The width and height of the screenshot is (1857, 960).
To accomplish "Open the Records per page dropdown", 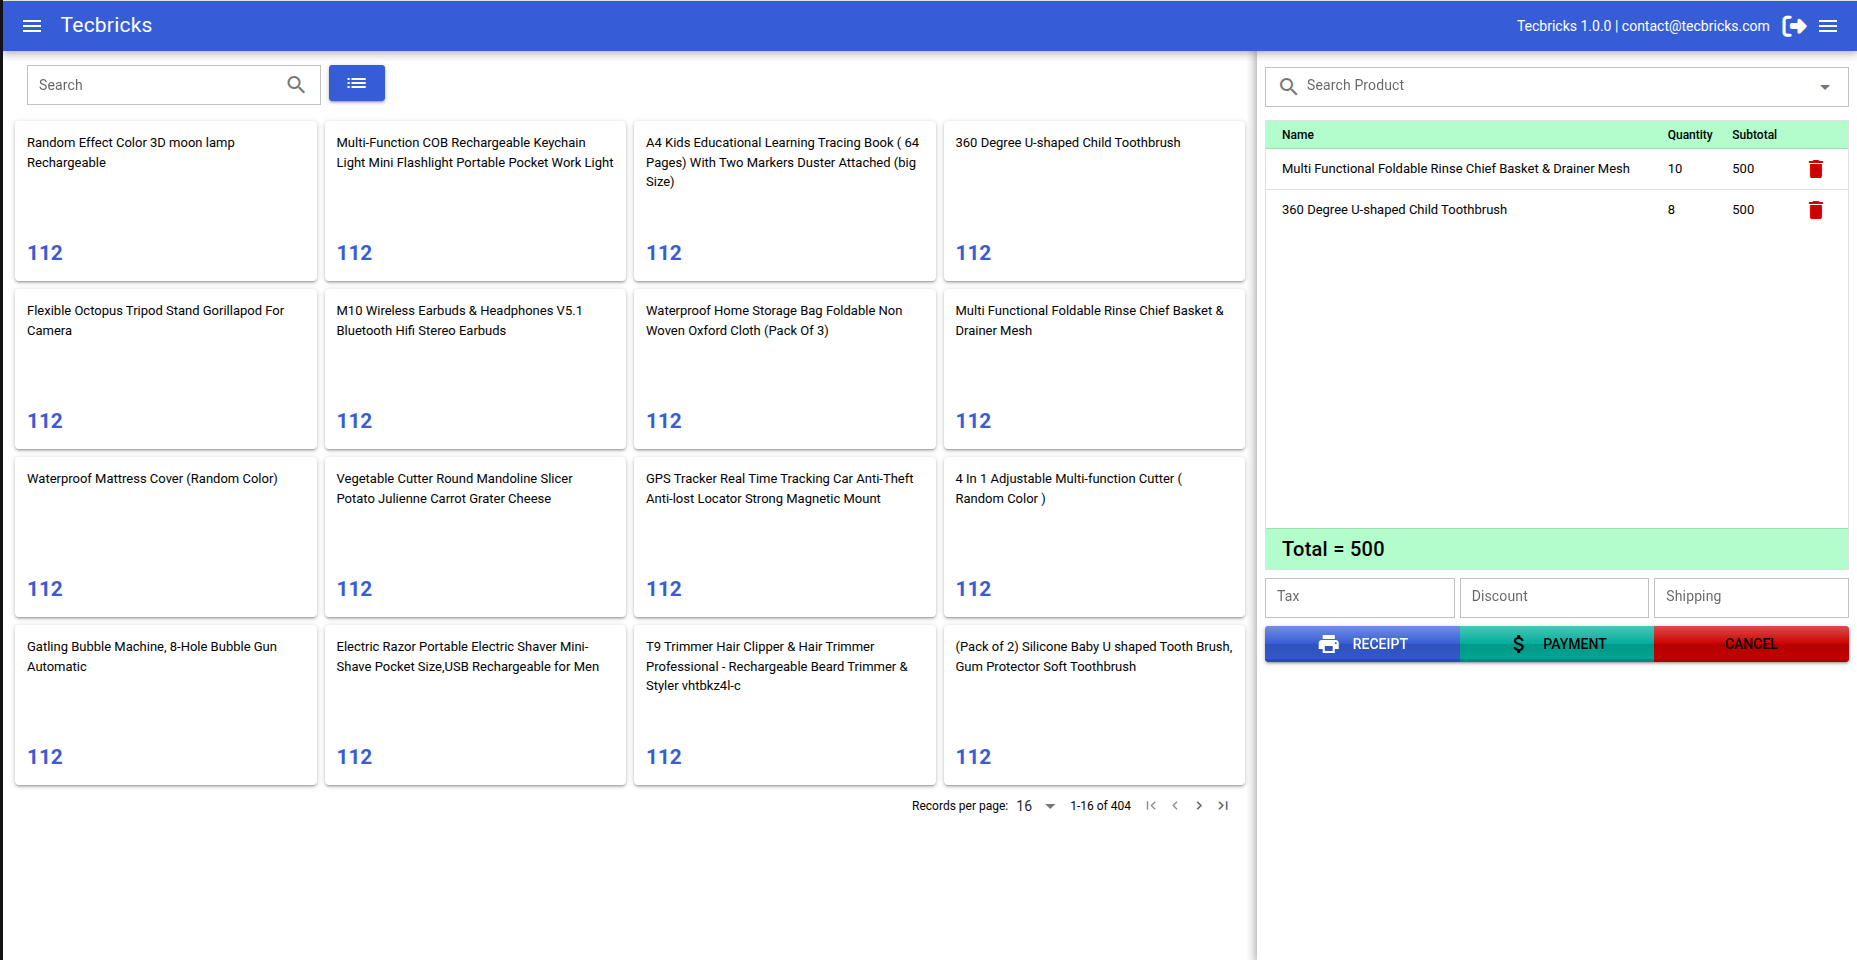I will [x=1036, y=806].
